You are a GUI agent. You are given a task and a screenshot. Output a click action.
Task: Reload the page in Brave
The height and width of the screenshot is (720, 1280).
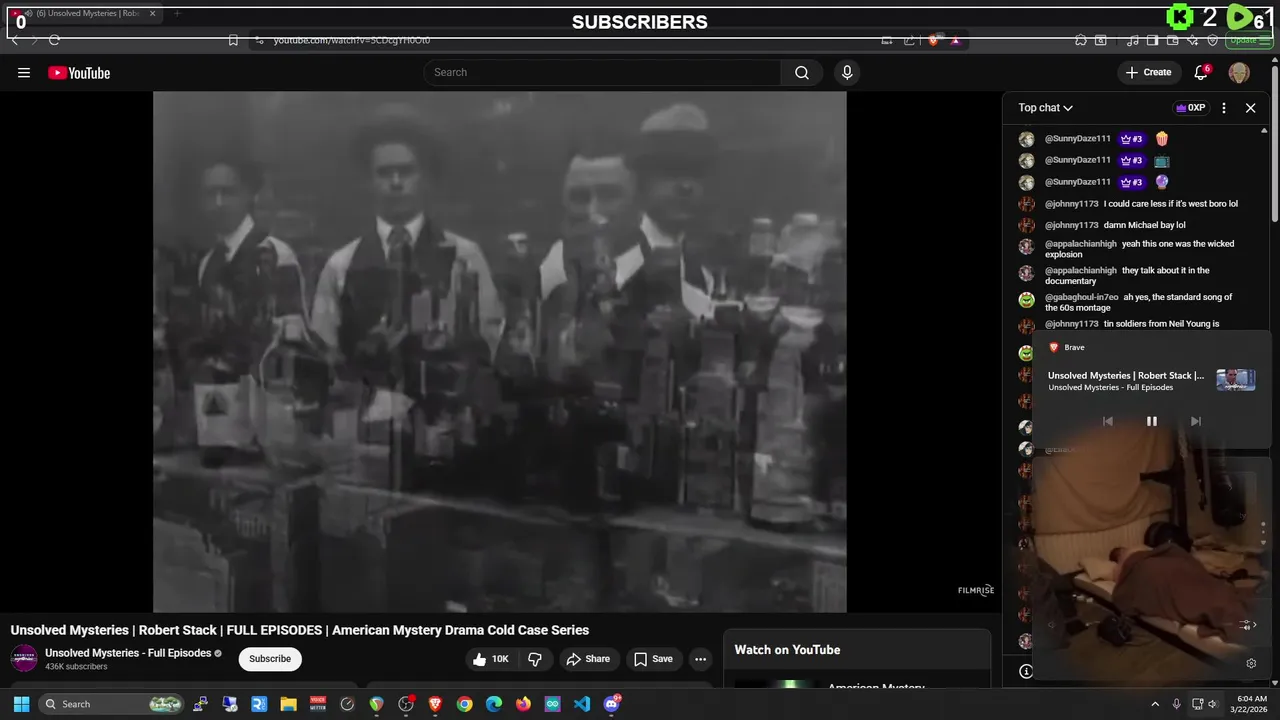click(54, 40)
